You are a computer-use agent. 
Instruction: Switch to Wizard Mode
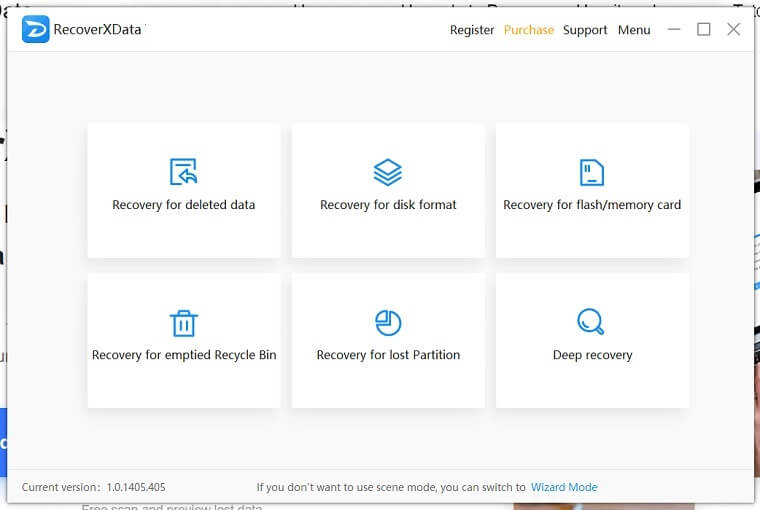(x=564, y=487)
